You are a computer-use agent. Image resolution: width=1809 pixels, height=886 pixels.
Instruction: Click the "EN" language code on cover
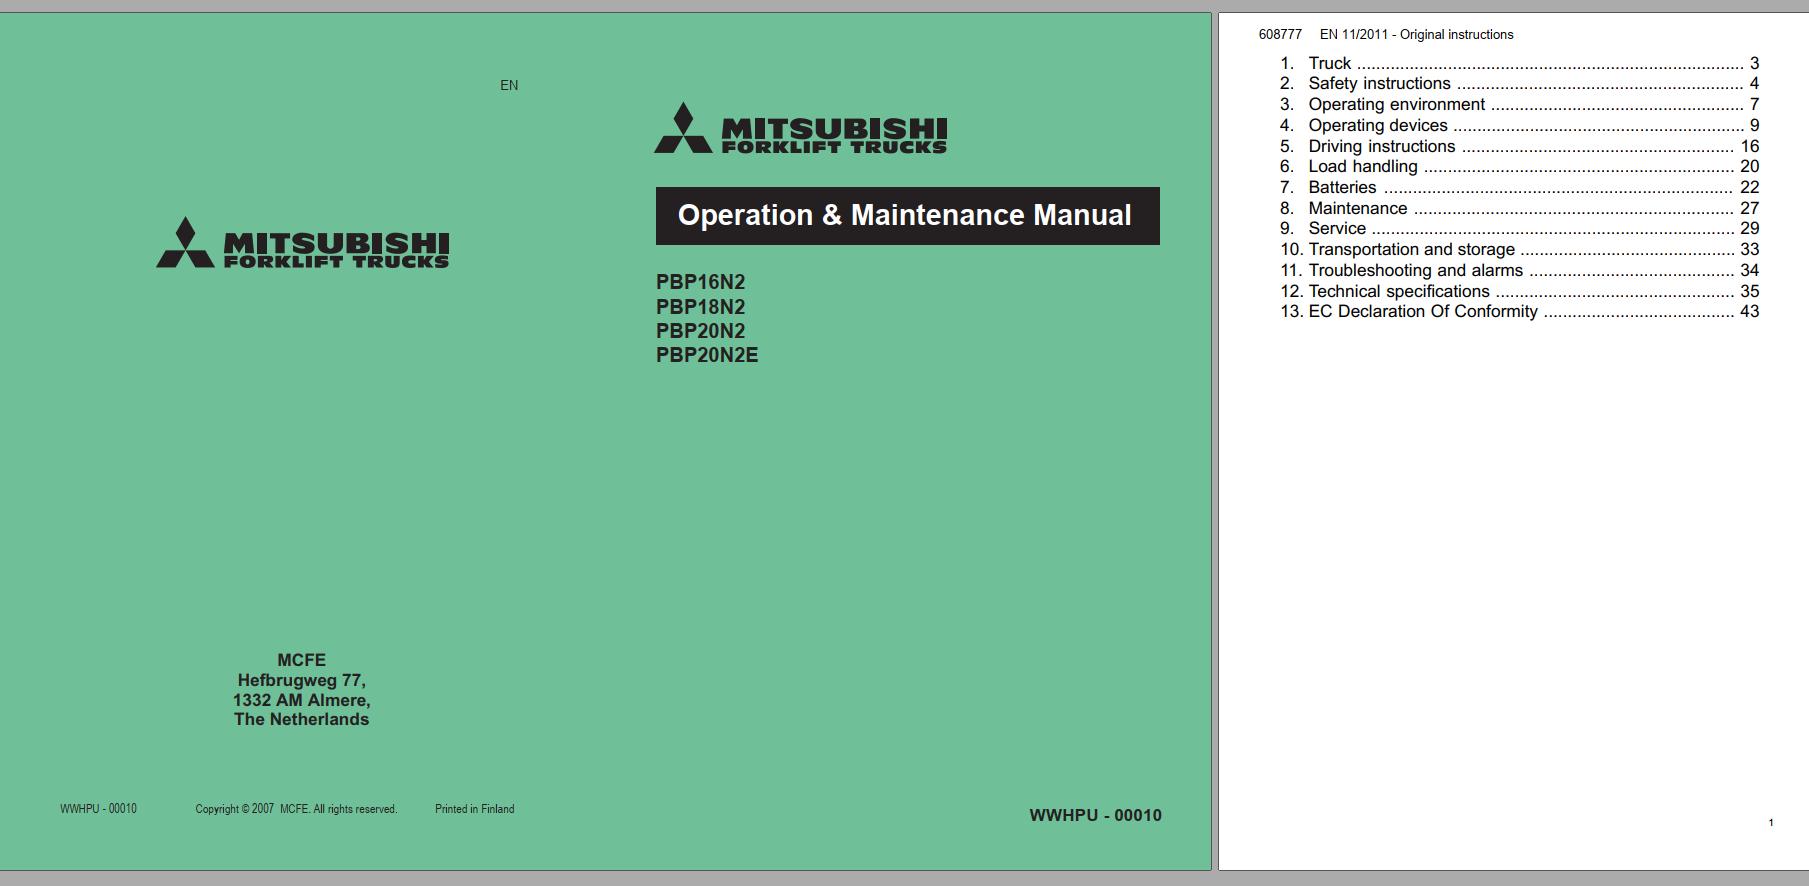click(x=509, y=85)
